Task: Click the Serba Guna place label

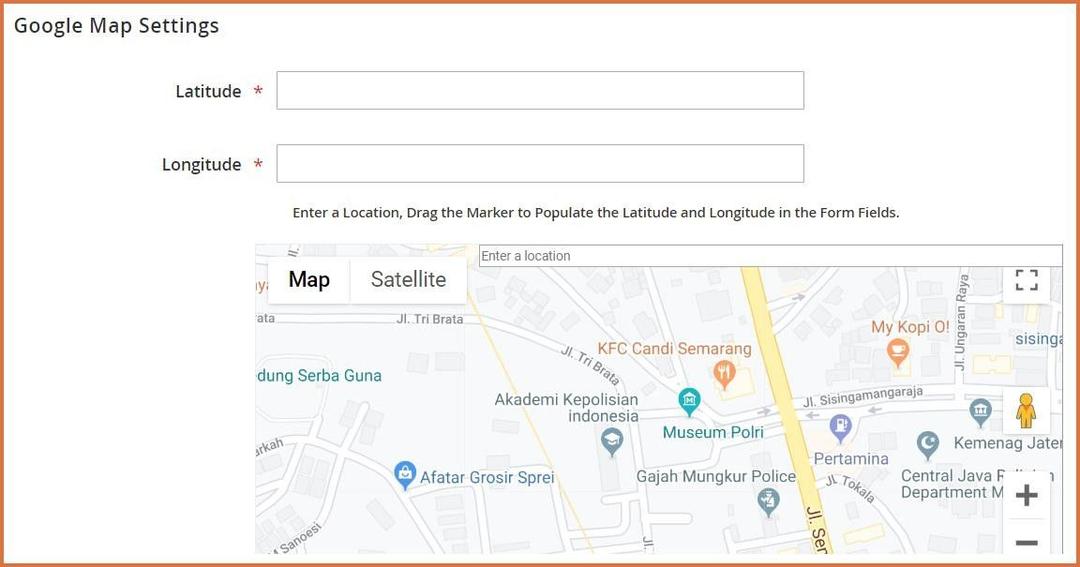Action: tap(319, 375)
